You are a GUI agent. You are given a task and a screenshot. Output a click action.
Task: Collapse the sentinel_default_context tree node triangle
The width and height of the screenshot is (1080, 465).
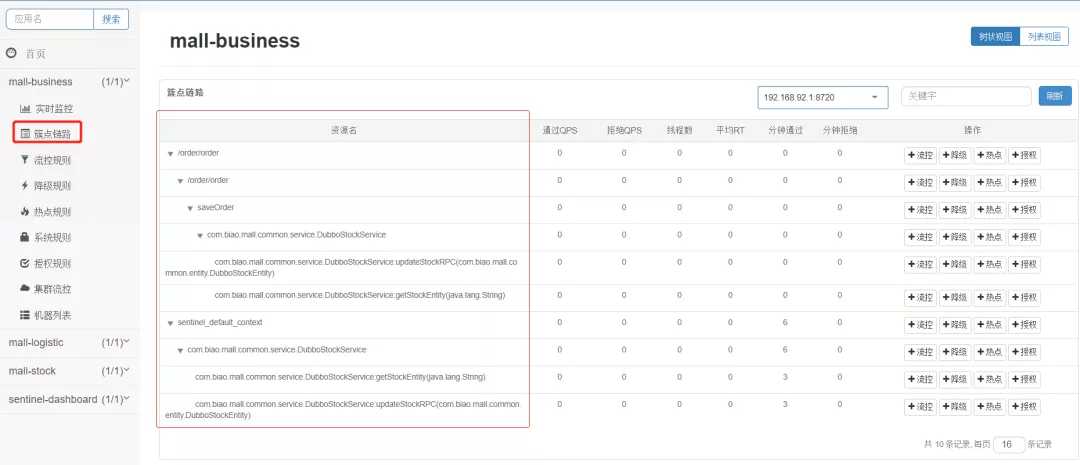[x=170, y=323]
